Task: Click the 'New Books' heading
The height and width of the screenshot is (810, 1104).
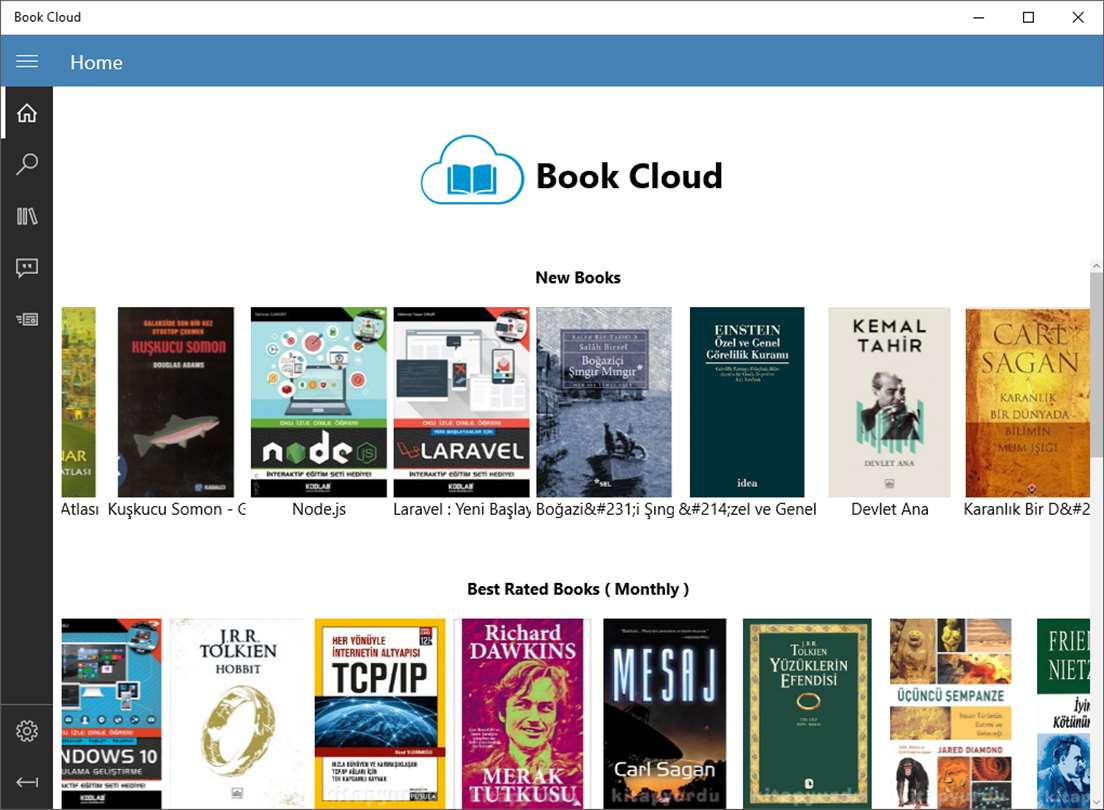Action: 578,278
